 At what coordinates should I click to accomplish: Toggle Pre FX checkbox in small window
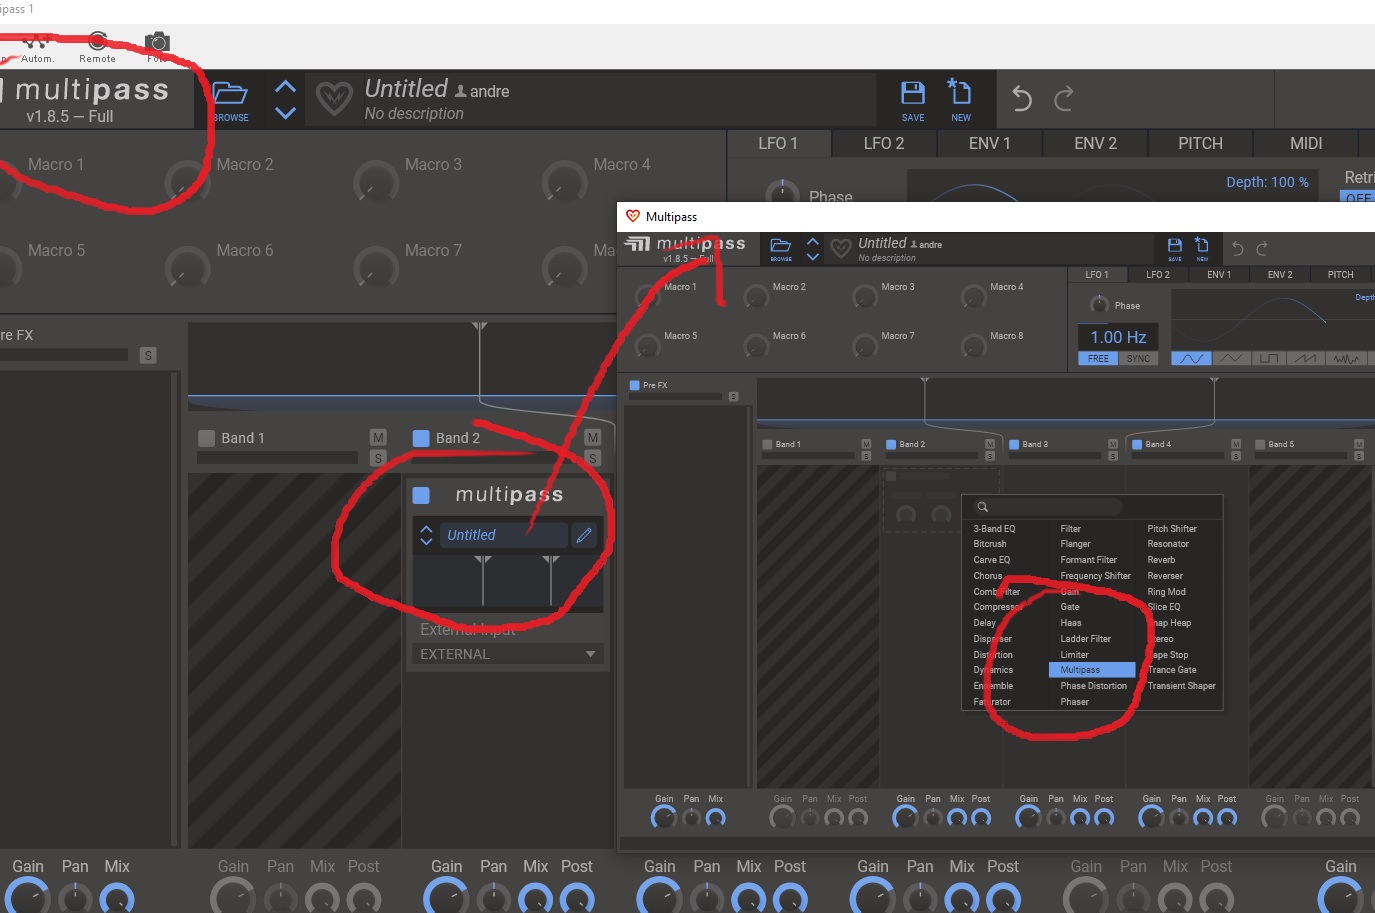[634, 385]
